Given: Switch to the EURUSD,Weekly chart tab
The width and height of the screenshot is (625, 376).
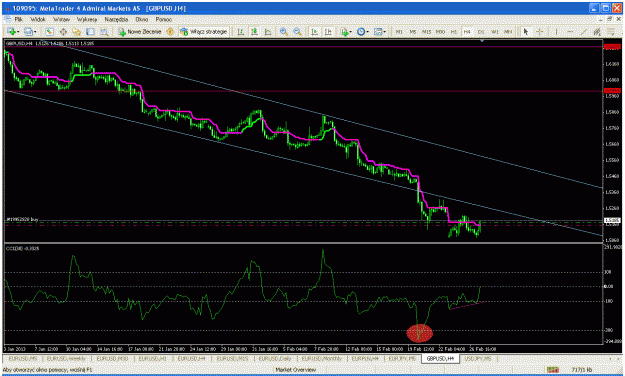Looking at the screenshot, I should coord(66,359).
